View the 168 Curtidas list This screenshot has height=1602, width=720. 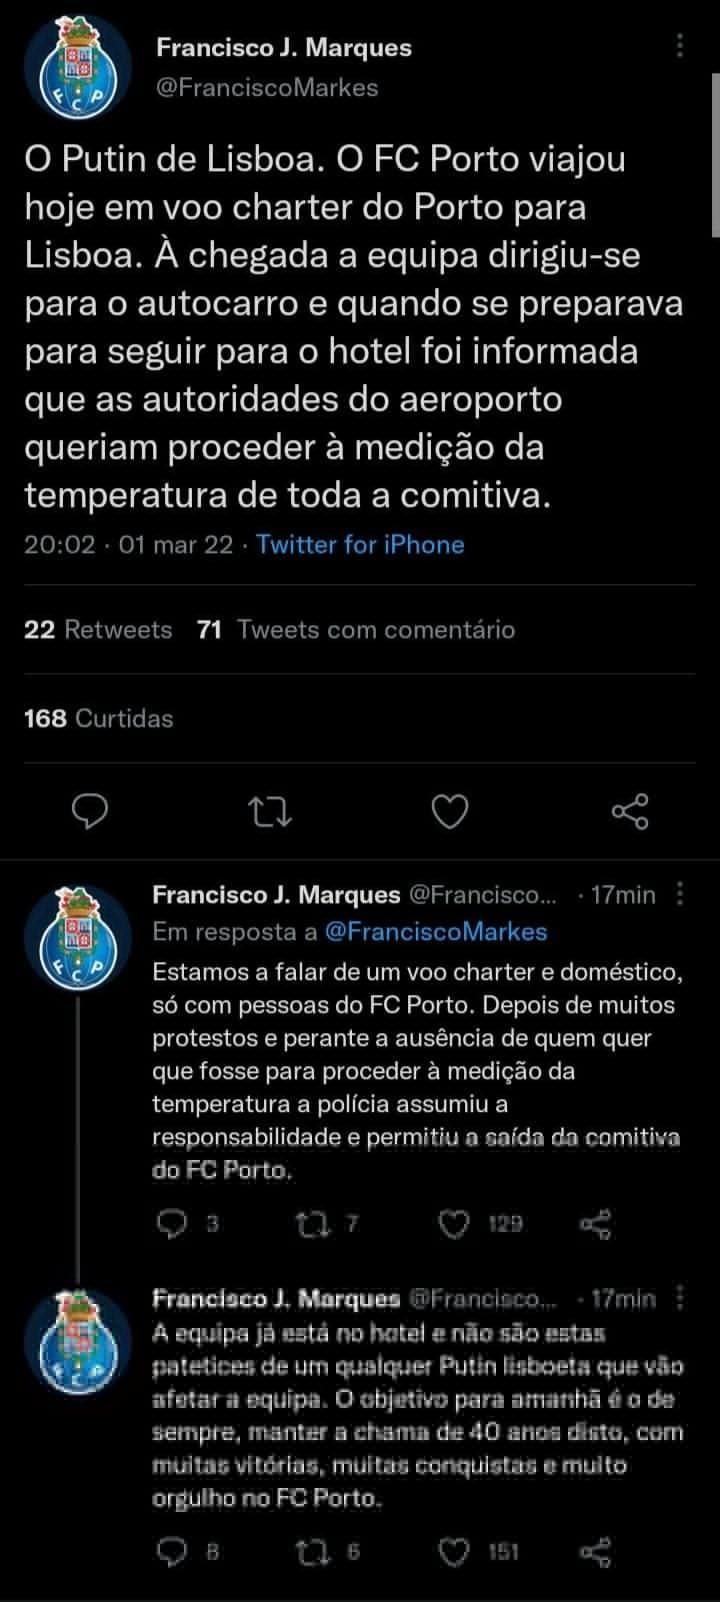(98, 718)
